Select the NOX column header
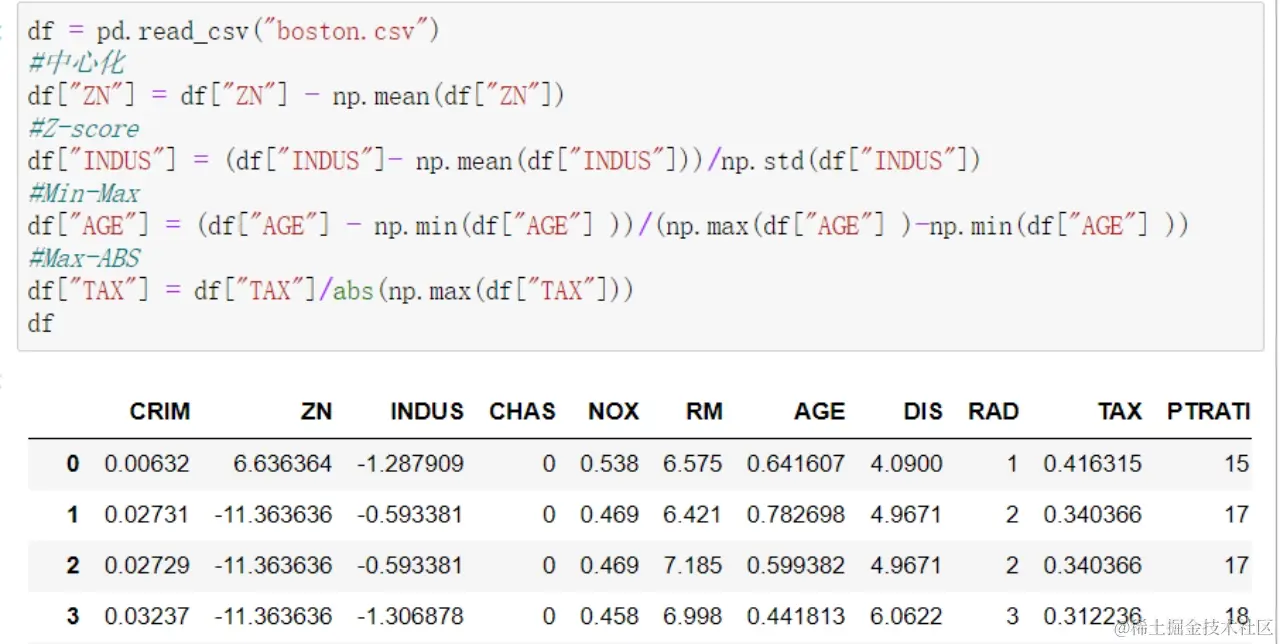This screenshot has height=644, width=1280. pyautogui.click(x=613, y=411)
